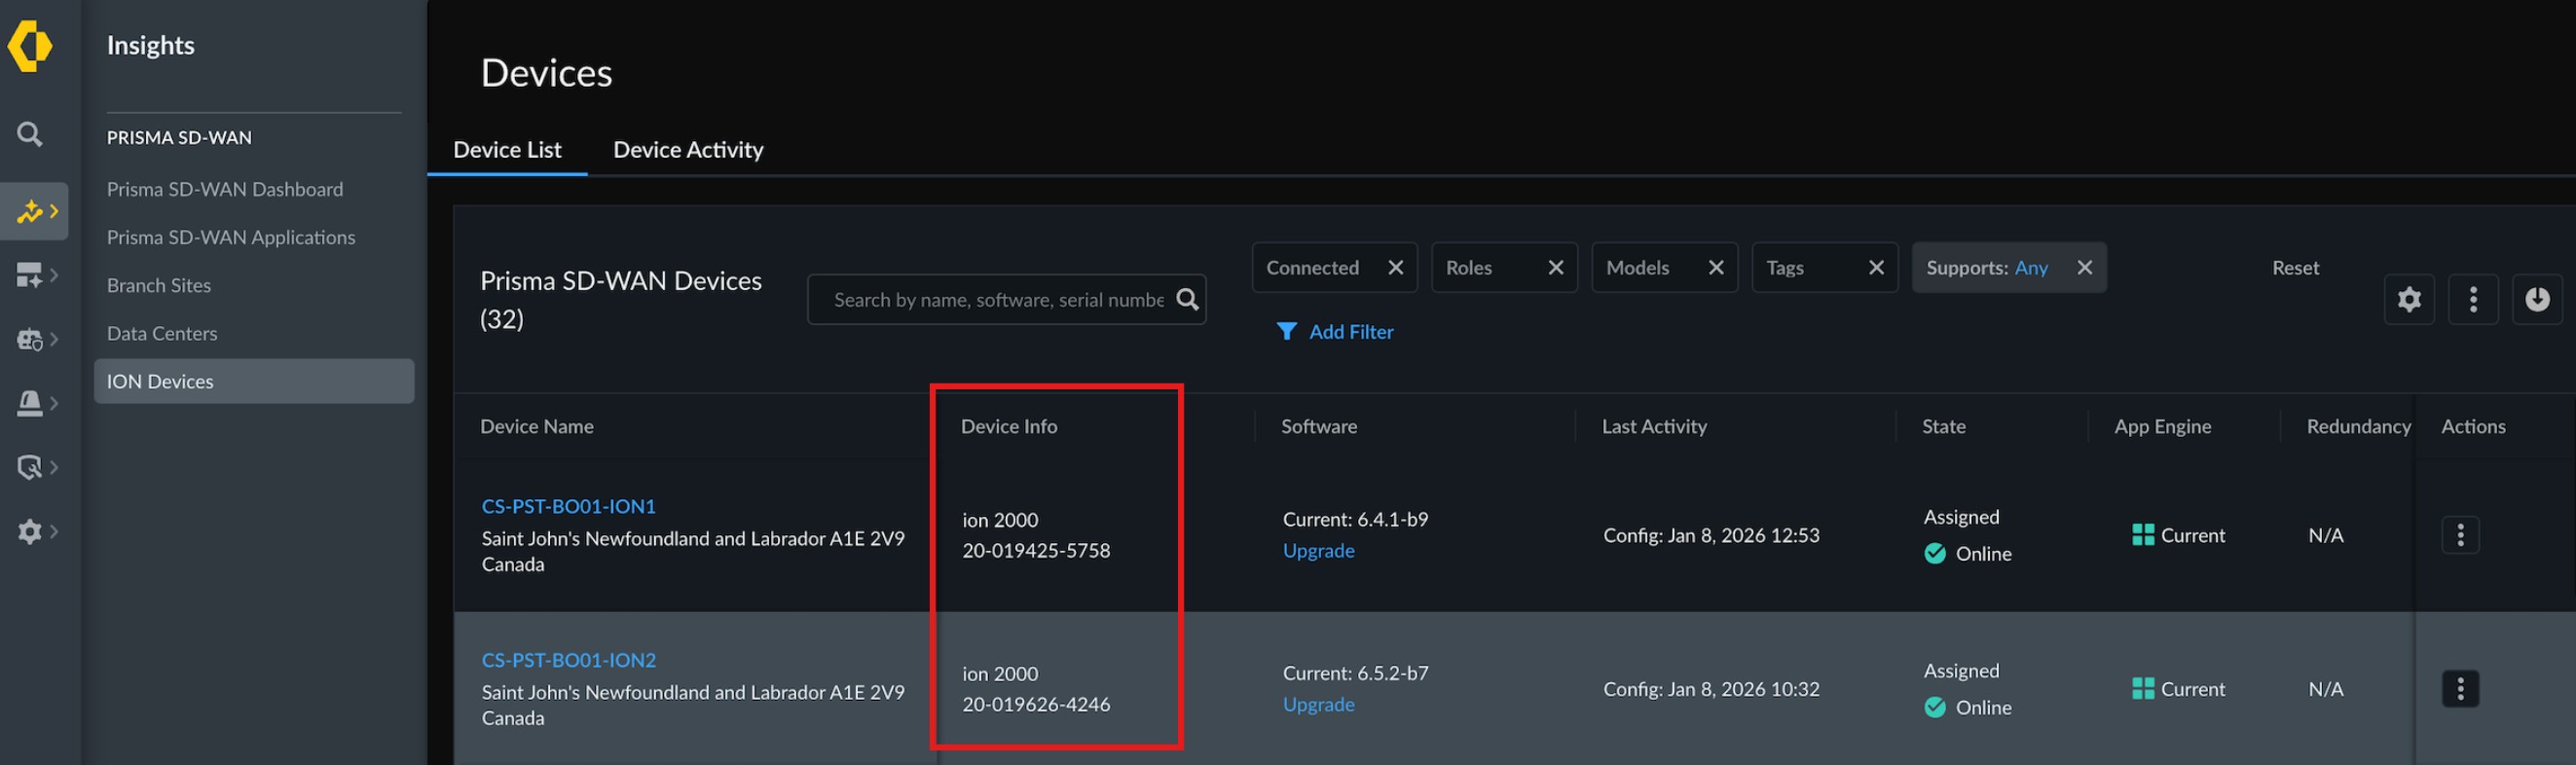Screen dimensions: 2576x765
Task: Click the State column header
Action: [1943, 426]
